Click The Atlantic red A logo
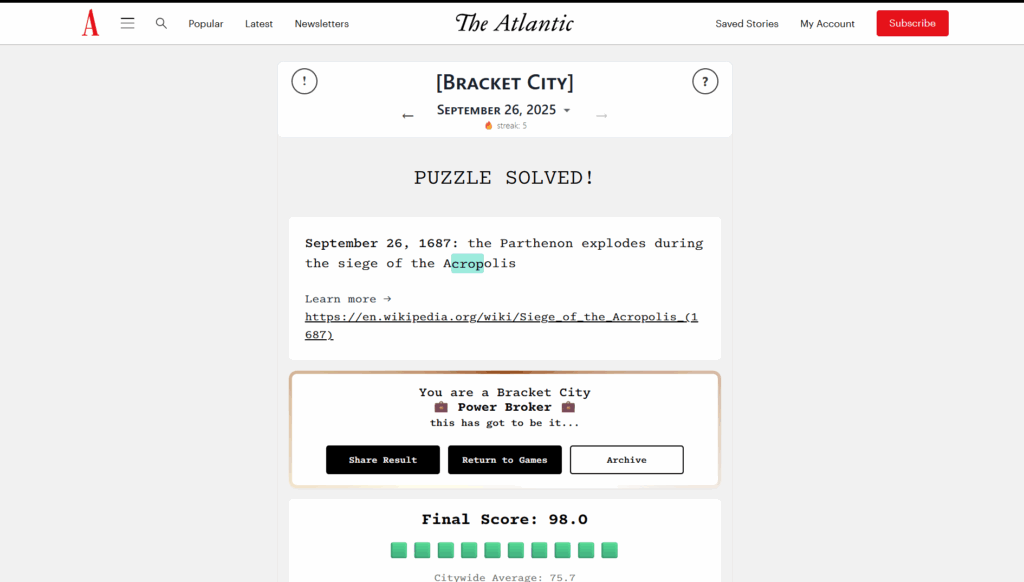Viewport: 1024px width, 582px height. pyautogui.click(x=90, y=22)
